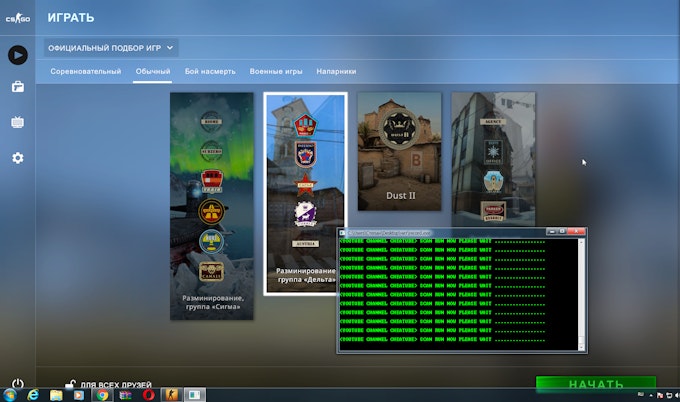Click the console window title icon
Image resolution: width=680 pixels, height=402 pixels.
click(342, 232)
